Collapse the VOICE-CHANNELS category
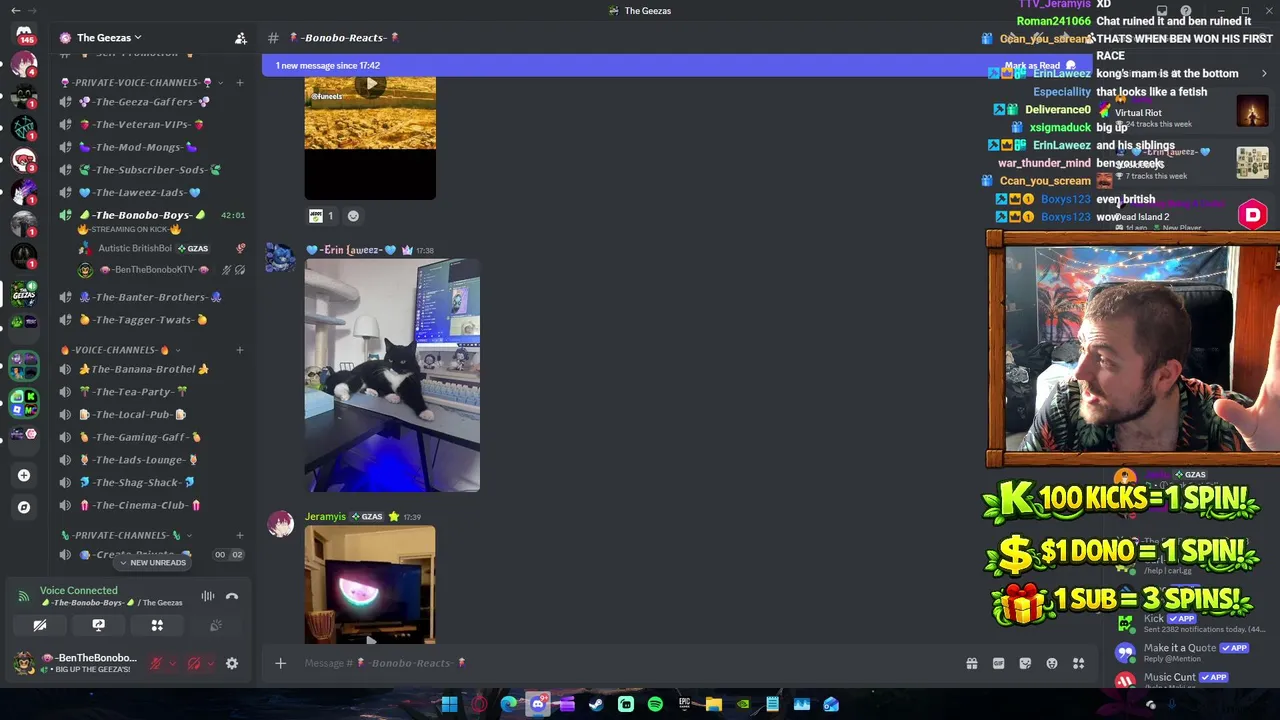Viewport: 1280px width, 720px height. (120, 350)
